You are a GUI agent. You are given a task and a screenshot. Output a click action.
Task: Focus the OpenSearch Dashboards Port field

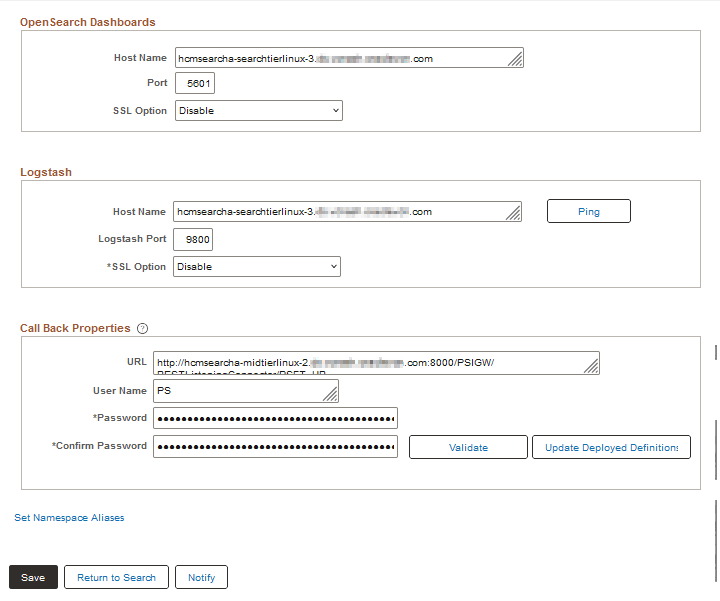tap(194, 83)
